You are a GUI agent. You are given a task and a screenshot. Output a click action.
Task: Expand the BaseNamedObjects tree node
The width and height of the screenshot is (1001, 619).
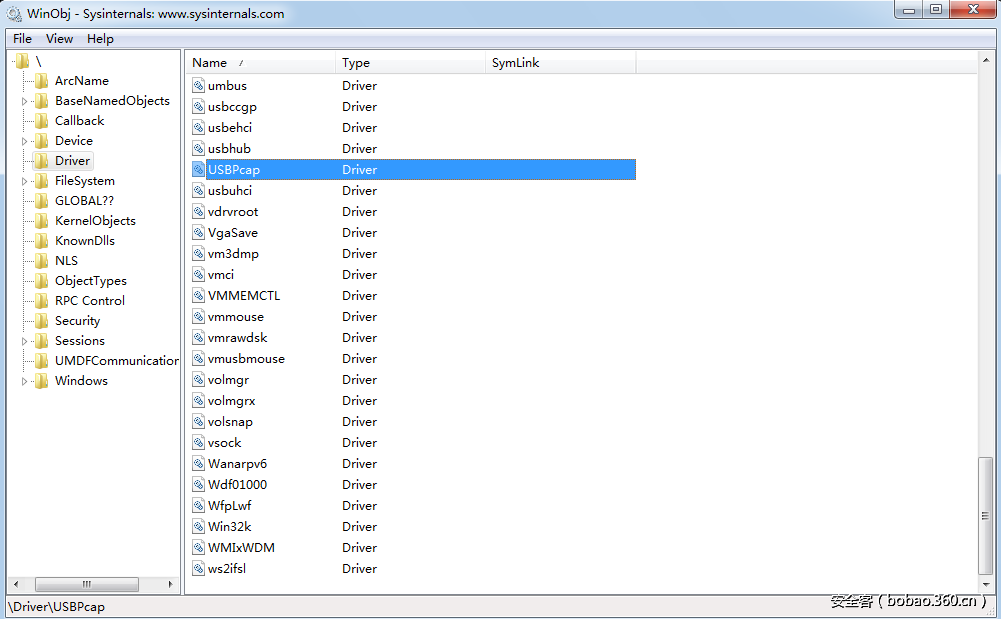click(25, 101)
